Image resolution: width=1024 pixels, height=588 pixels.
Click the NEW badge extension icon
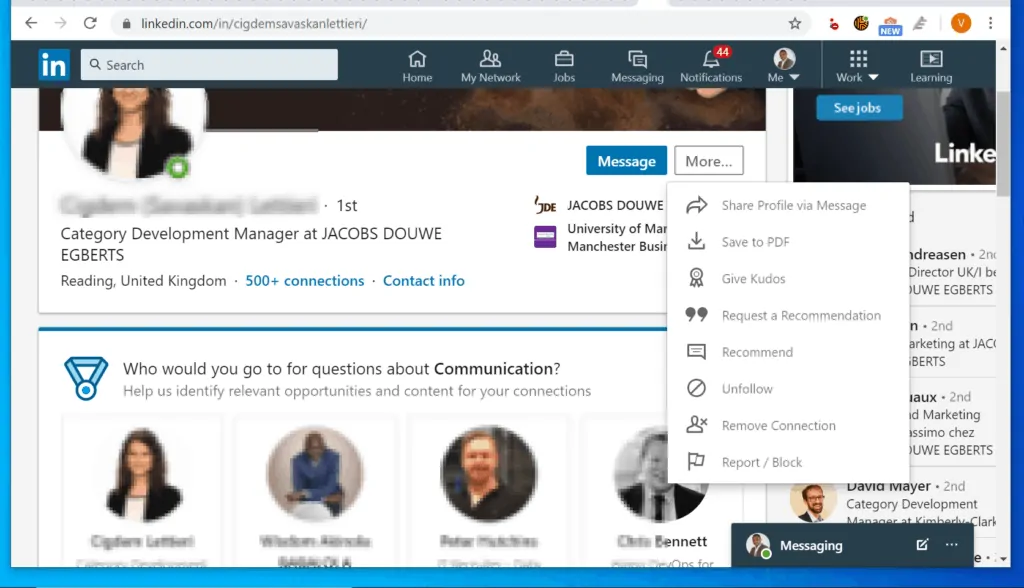coord(890,25)
